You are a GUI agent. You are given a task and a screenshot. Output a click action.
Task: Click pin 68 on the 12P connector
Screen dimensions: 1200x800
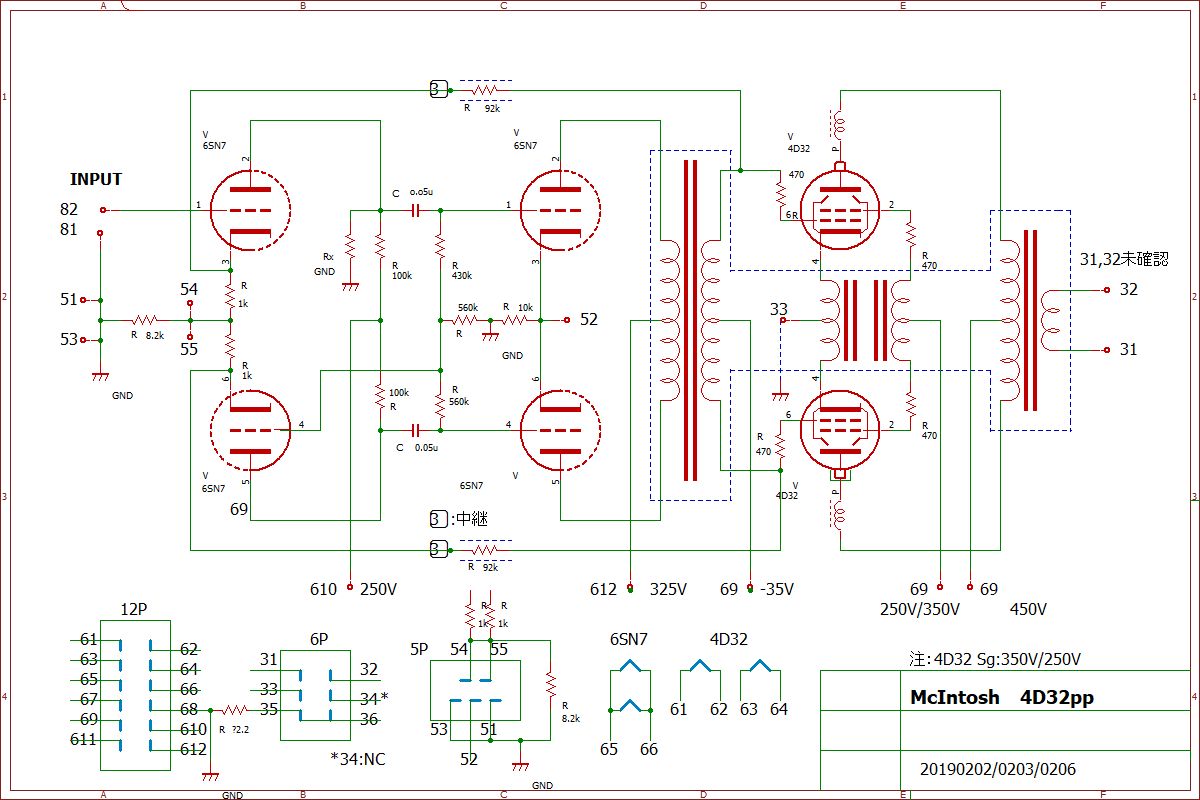tap(190, 709)
